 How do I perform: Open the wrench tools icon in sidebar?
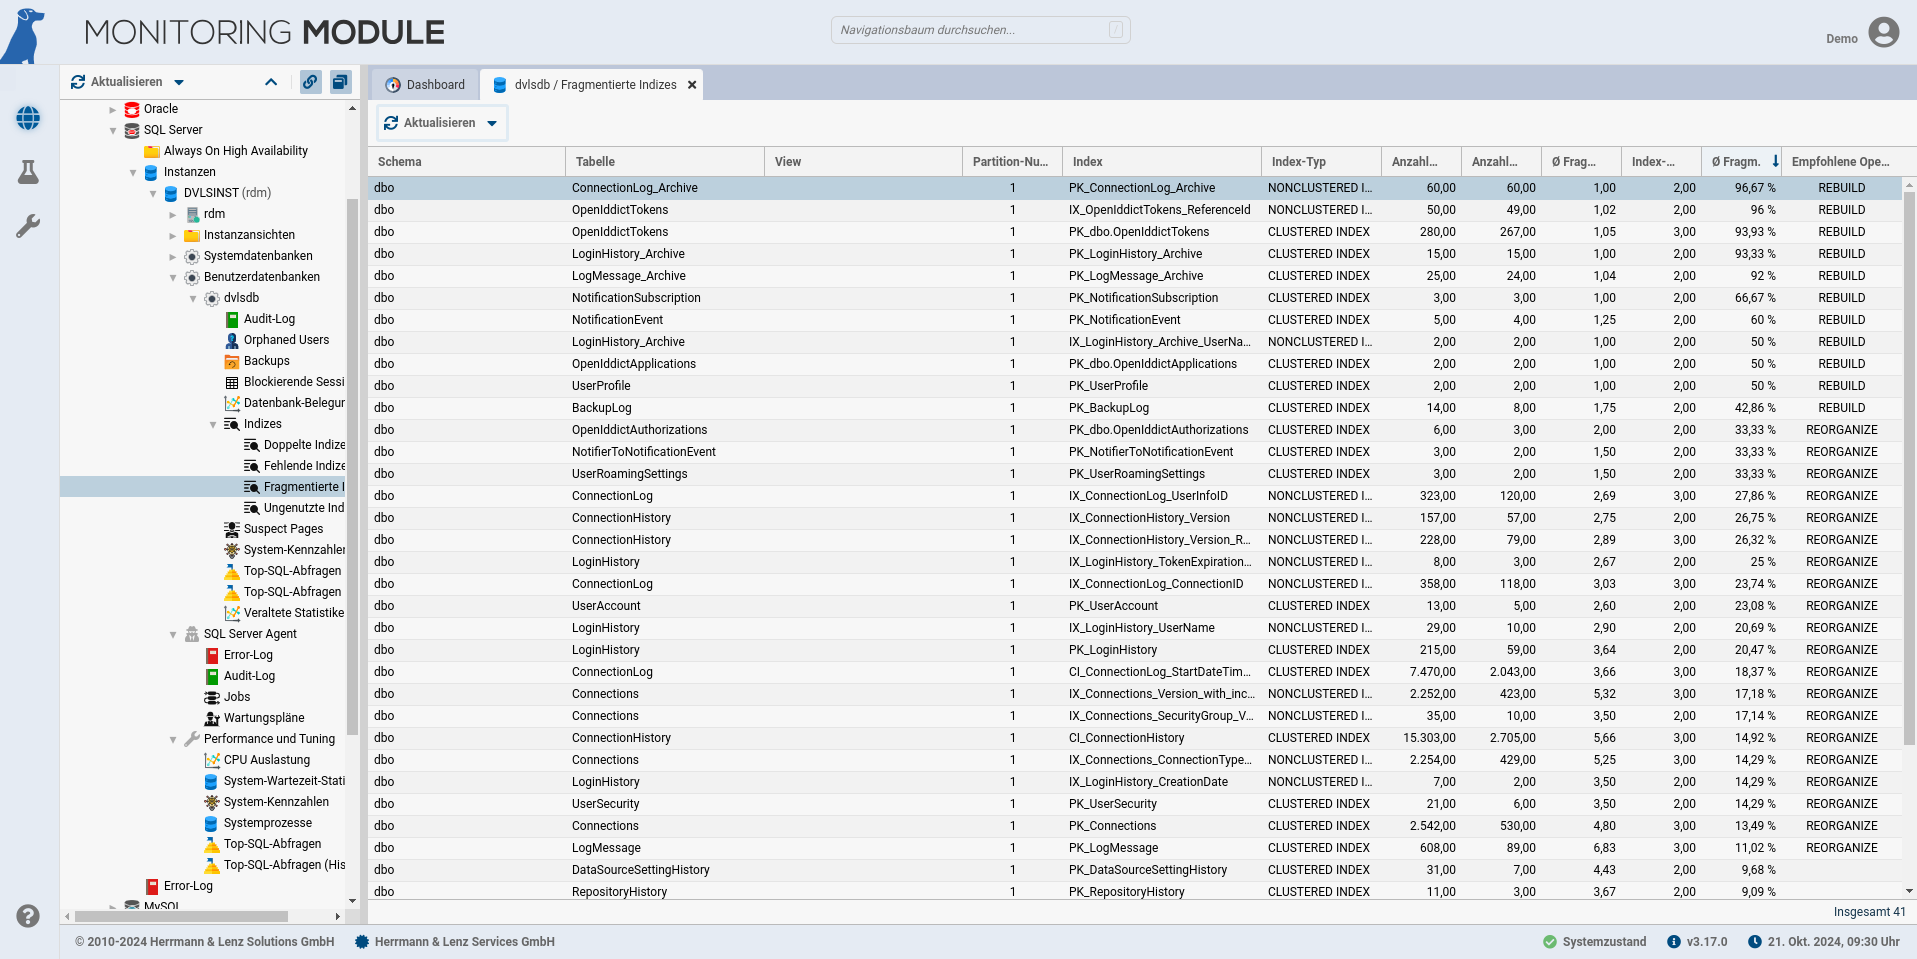[28, 226]
